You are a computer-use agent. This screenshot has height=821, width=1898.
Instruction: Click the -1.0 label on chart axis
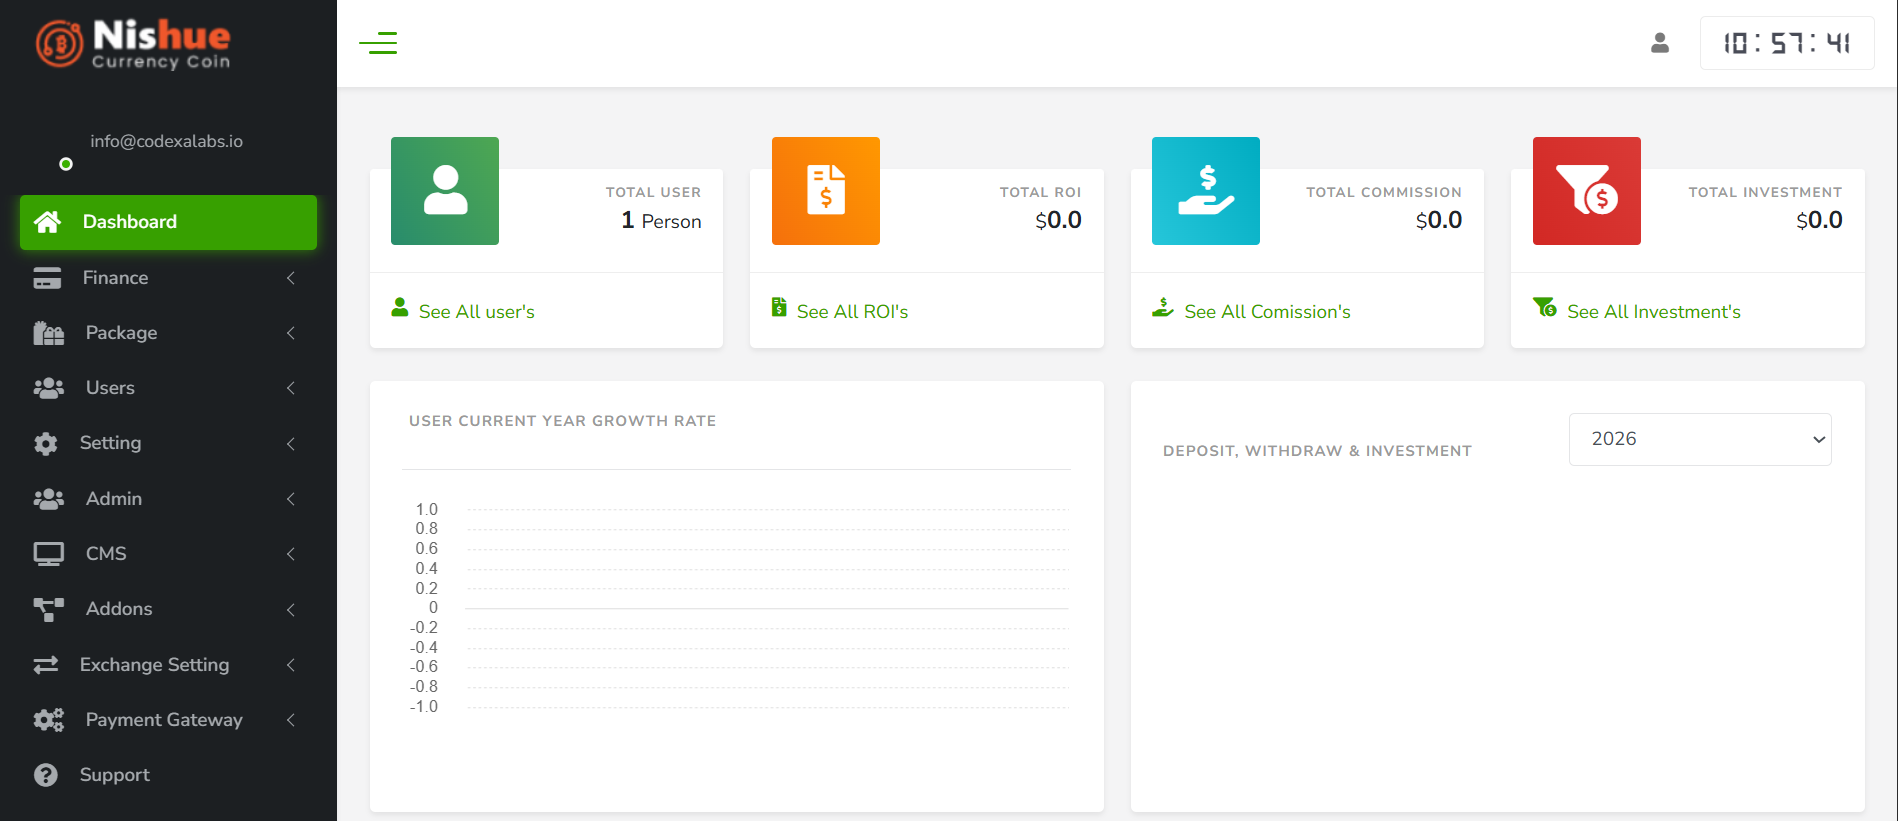click(424, 707)
